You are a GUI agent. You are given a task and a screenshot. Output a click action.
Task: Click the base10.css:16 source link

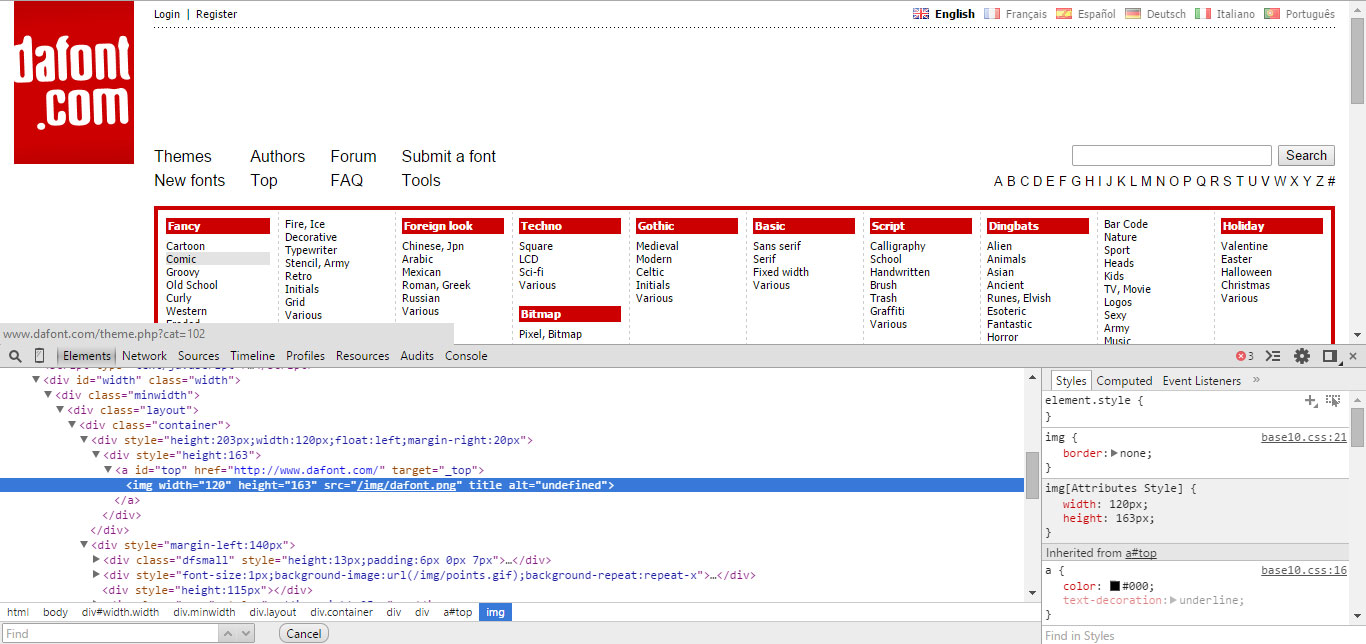point(1304,570)
